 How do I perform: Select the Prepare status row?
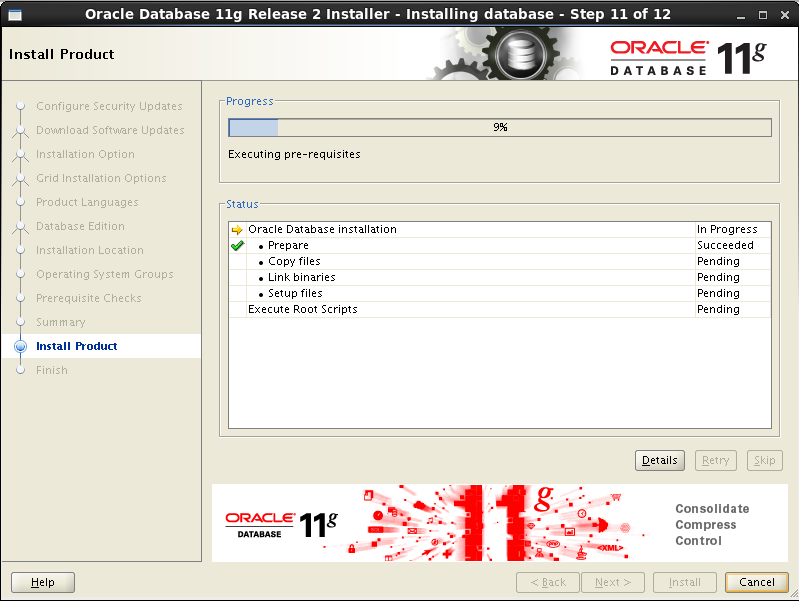click(500, 245)
